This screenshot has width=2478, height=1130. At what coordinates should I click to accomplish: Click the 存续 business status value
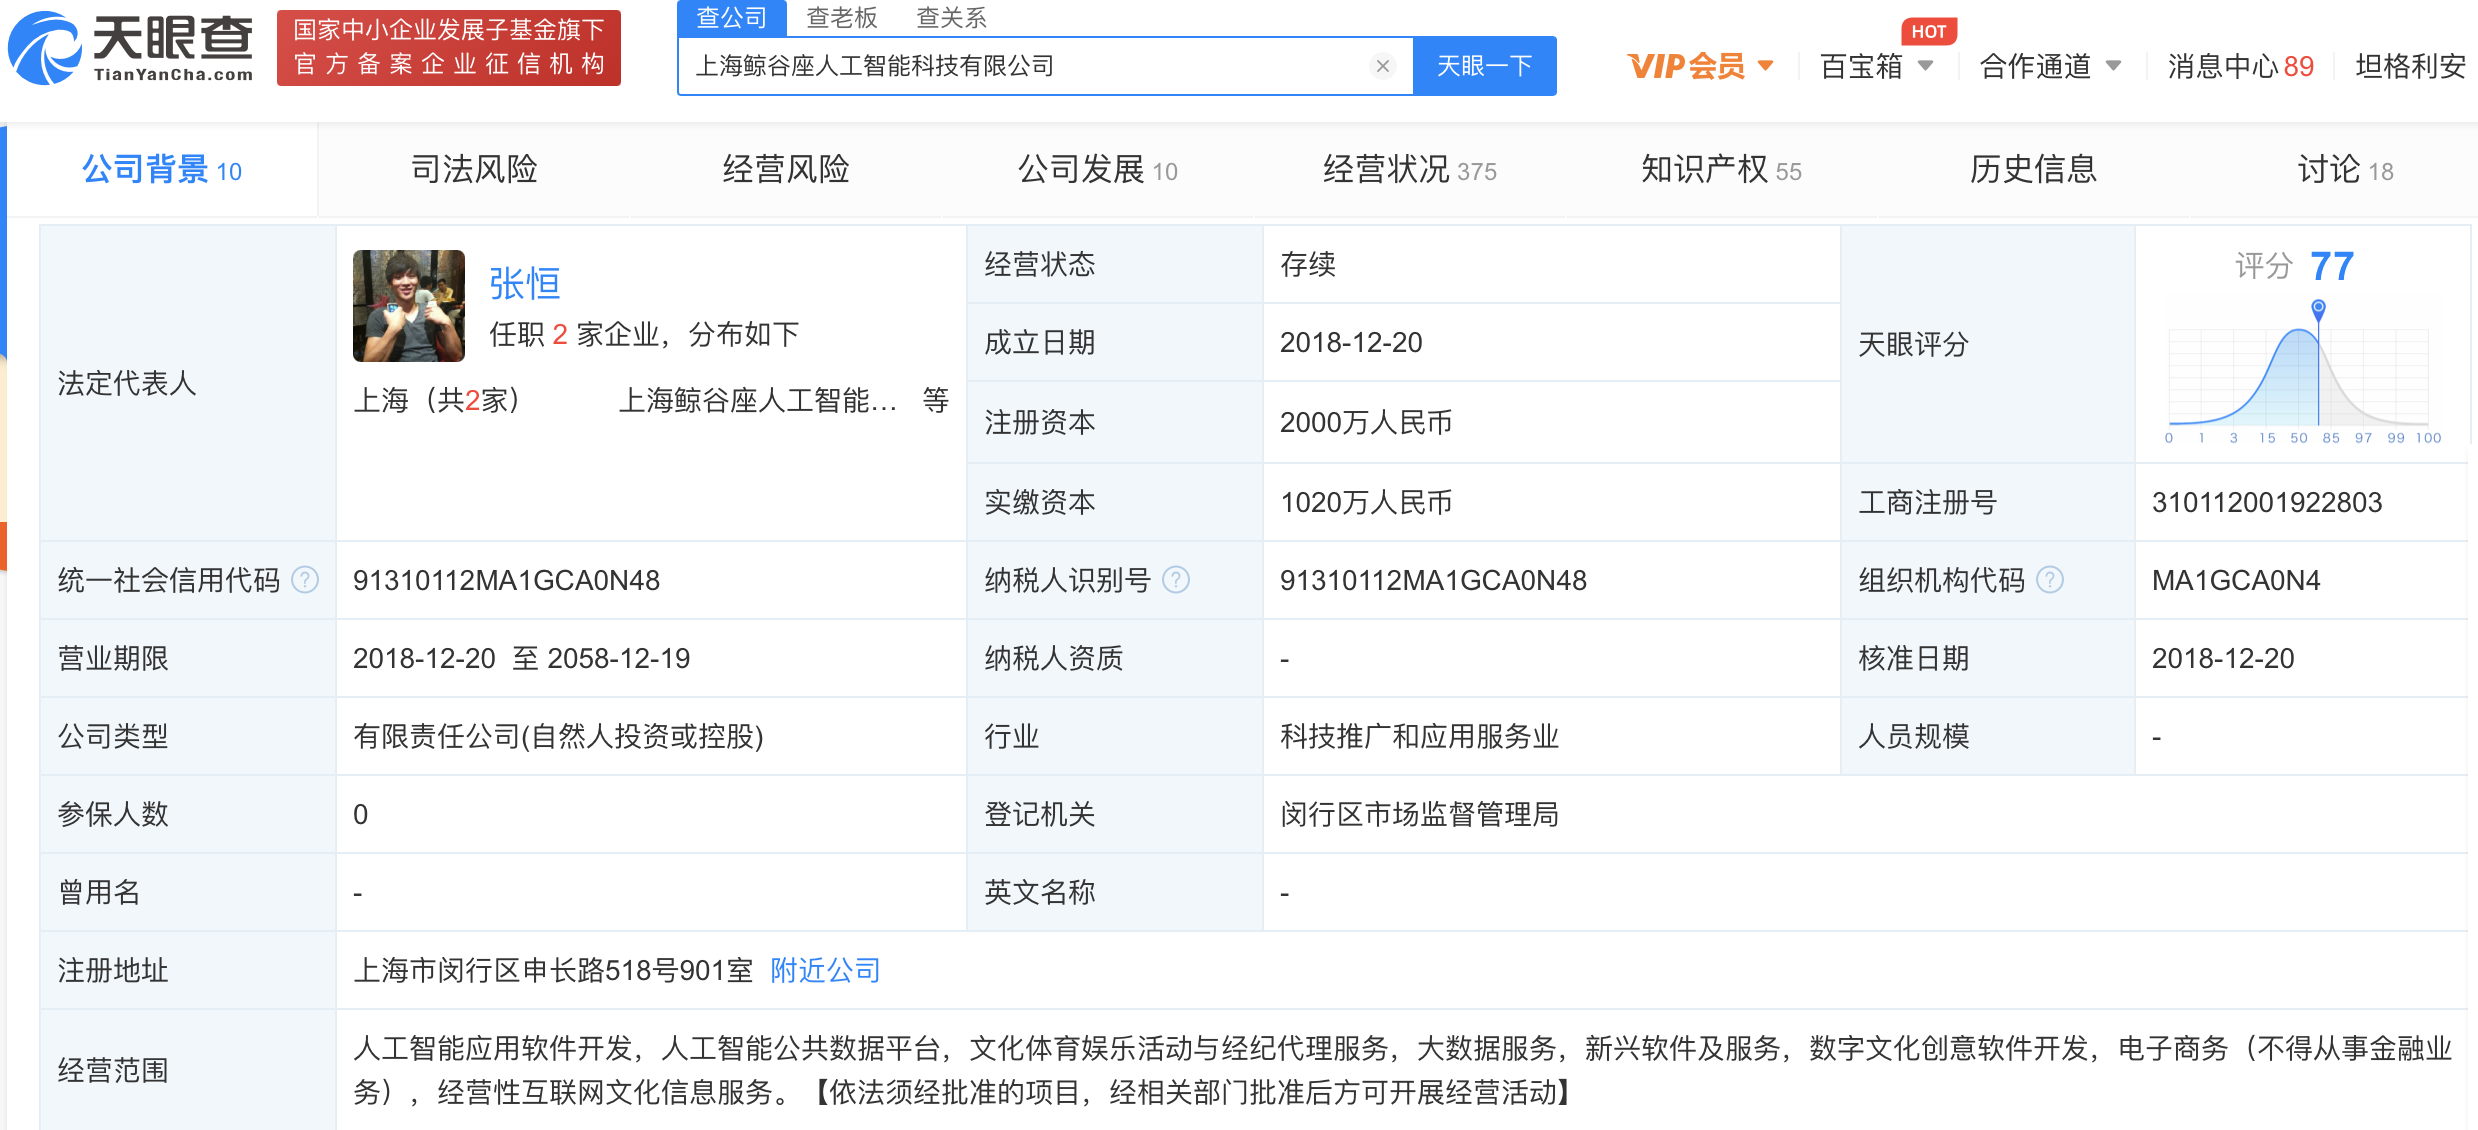(1308, 264)
